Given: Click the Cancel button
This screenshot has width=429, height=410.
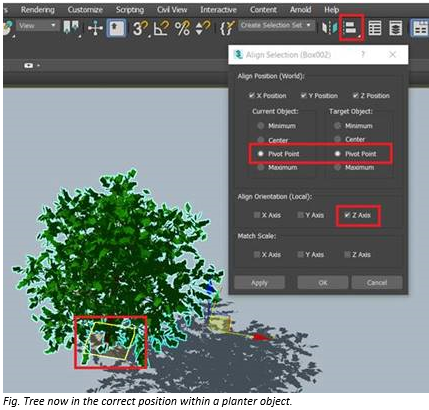Looking at the screenshot, I should pyautogui.click(x=377, y=283).
